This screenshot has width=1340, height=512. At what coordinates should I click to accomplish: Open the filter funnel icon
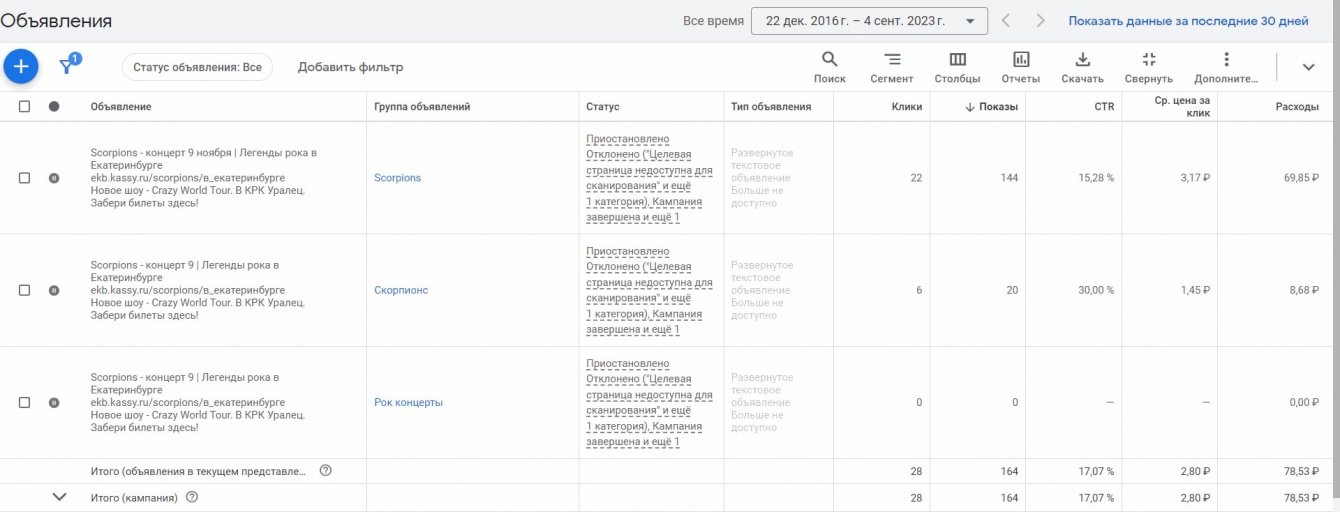click(67, 66)
